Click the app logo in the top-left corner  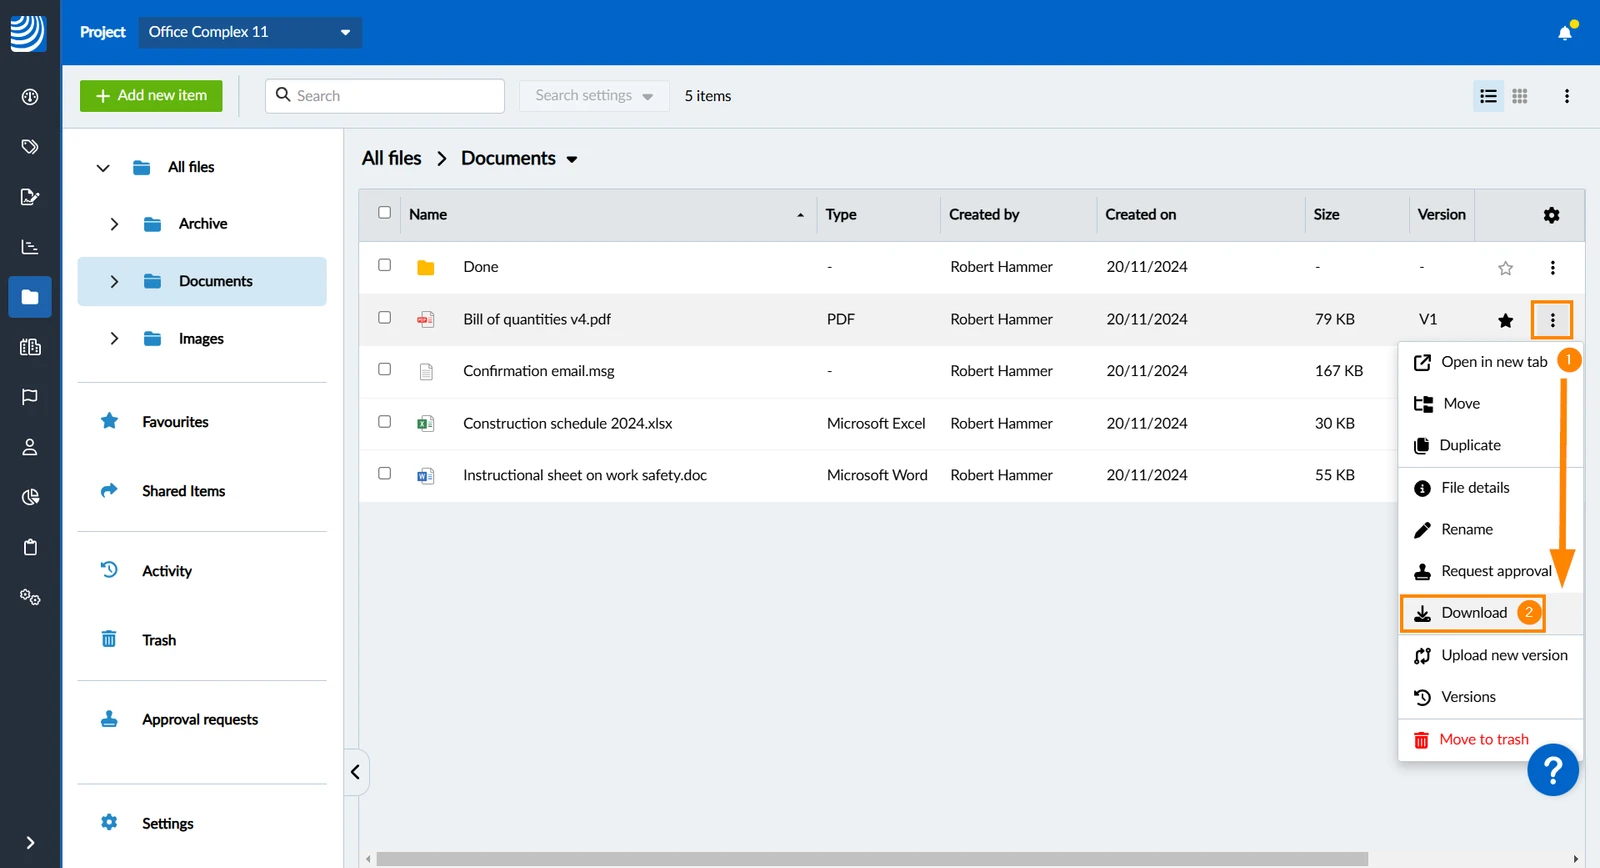coord(29,32)
